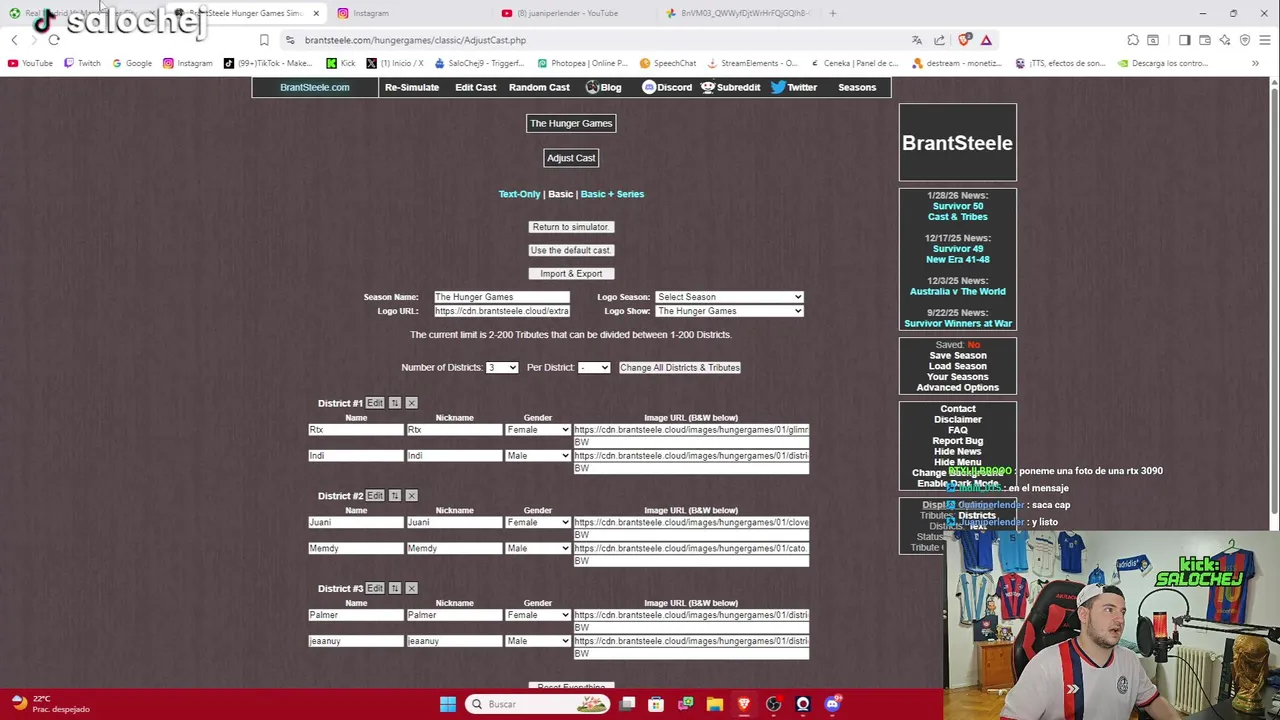The height and width of the screenshot is (720, 1280).
Task: Open browser extensions puzzle icon
Action: [x=1133, y=40]
